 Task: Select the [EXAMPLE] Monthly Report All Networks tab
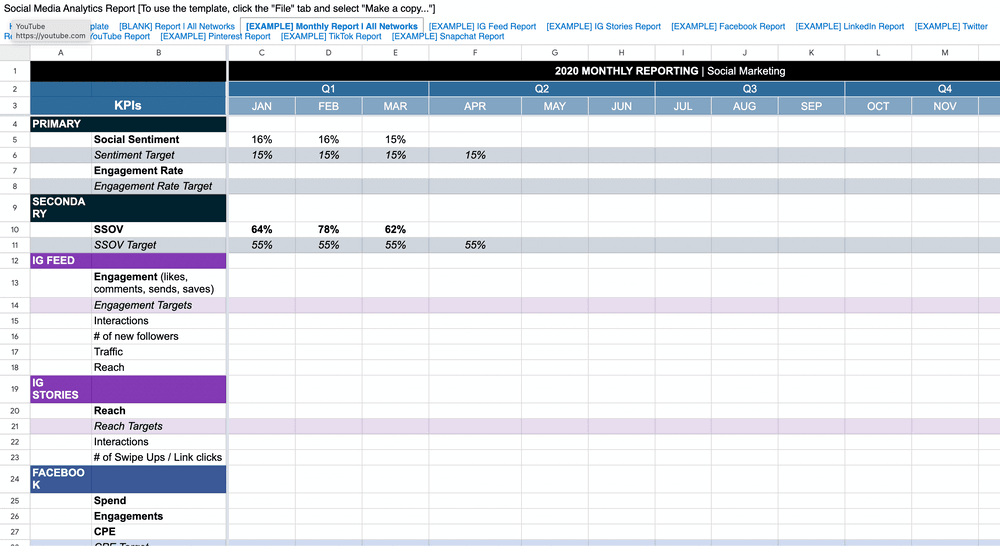tap(331, 26)
